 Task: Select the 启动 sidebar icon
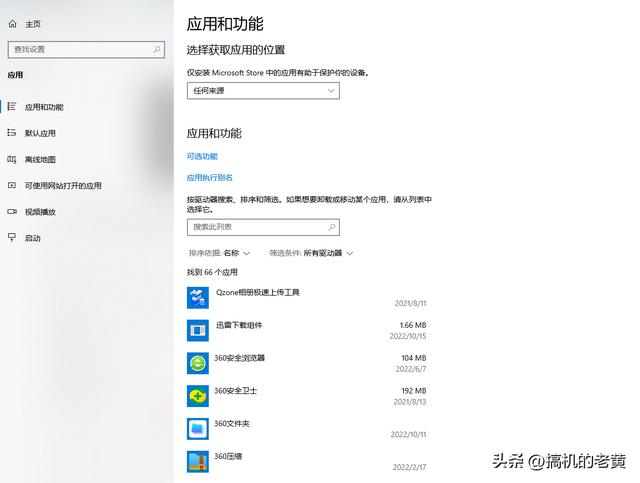[x=12, y=237]
